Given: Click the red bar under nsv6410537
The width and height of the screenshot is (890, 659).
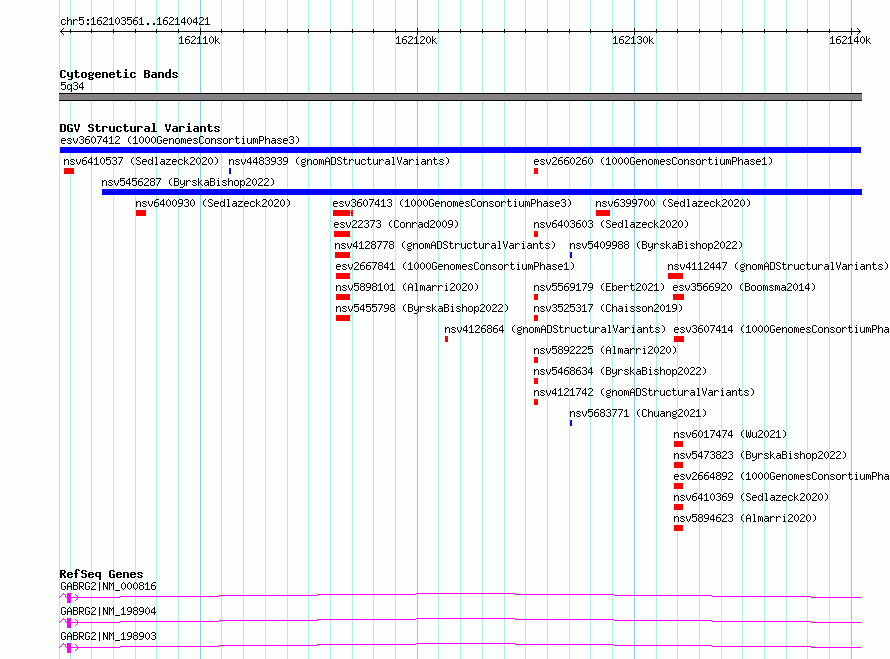Looking at the screenshot, I should pos(69,171).
